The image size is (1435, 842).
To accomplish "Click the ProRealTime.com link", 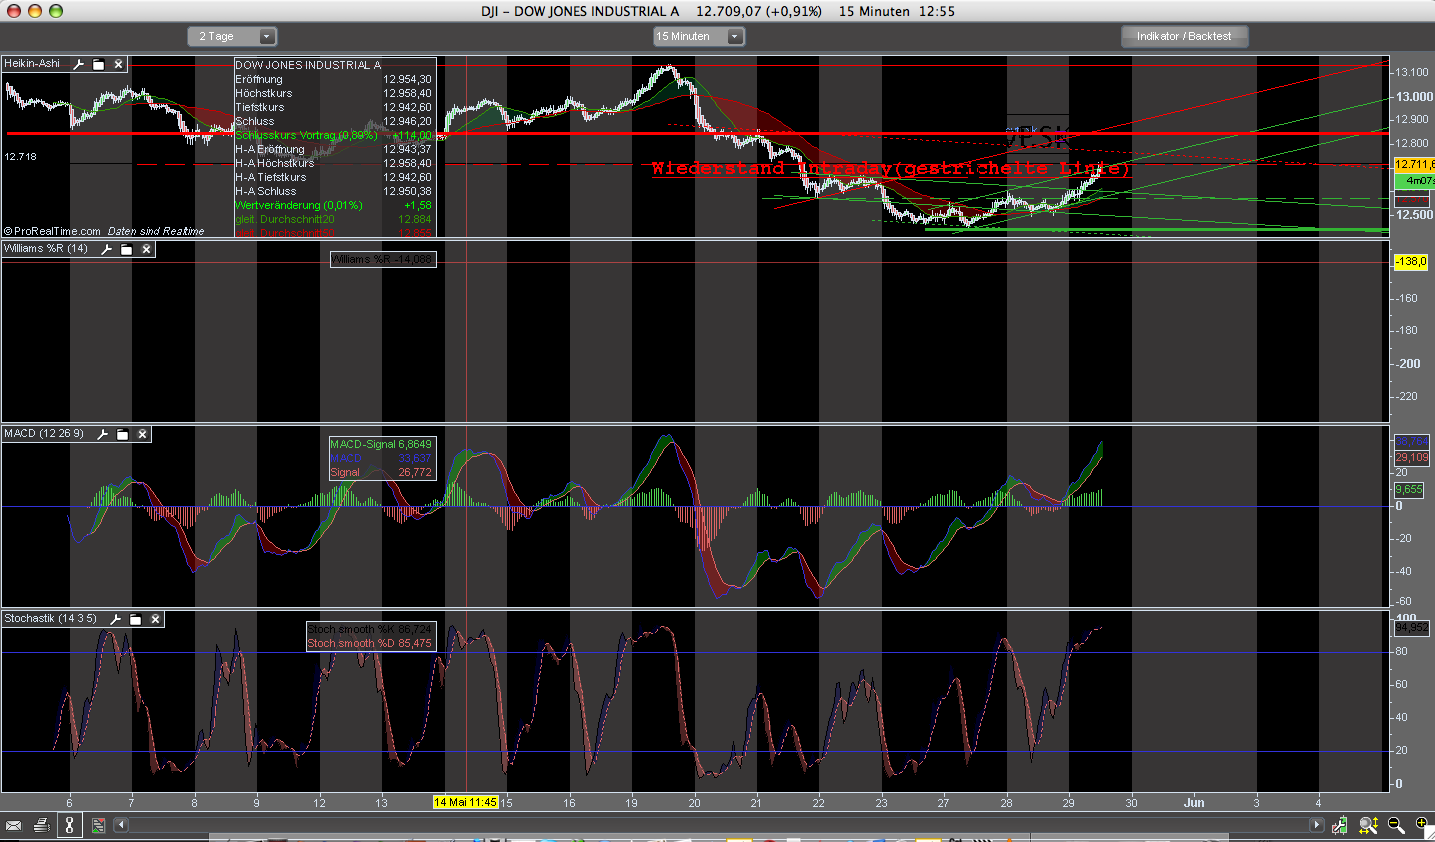I will (57, 231).
